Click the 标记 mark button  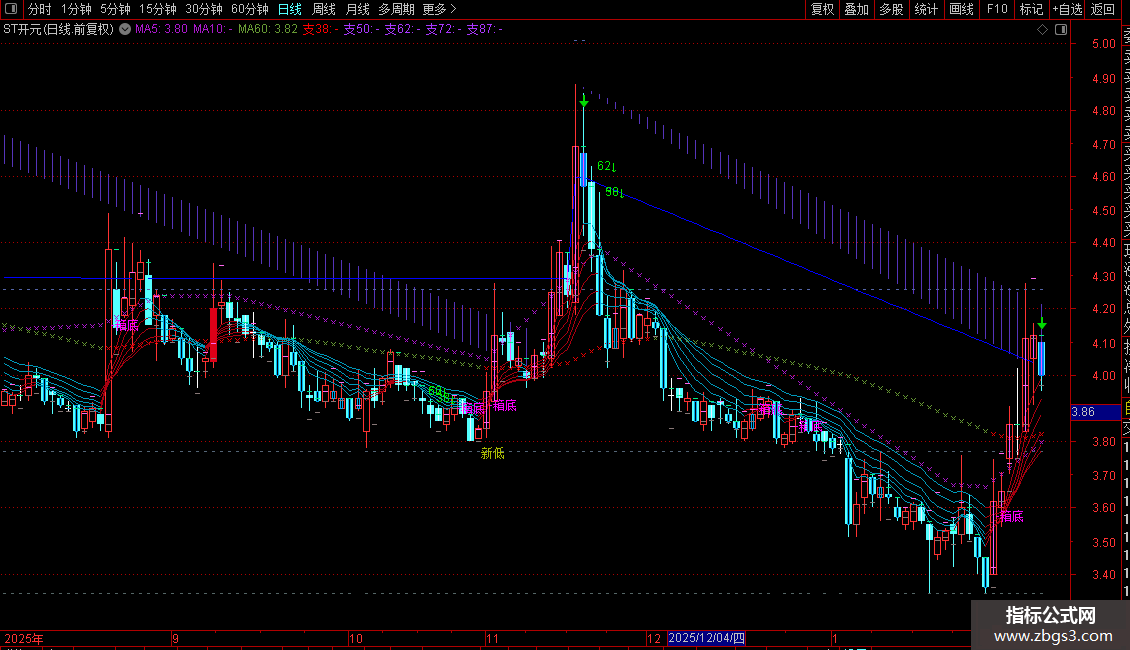[1031, 9]
